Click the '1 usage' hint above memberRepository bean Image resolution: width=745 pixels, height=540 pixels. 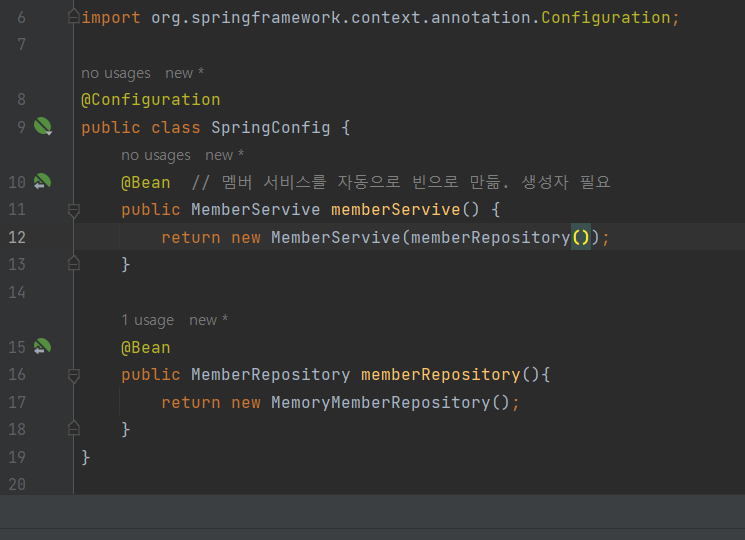(x=147, y=320)
